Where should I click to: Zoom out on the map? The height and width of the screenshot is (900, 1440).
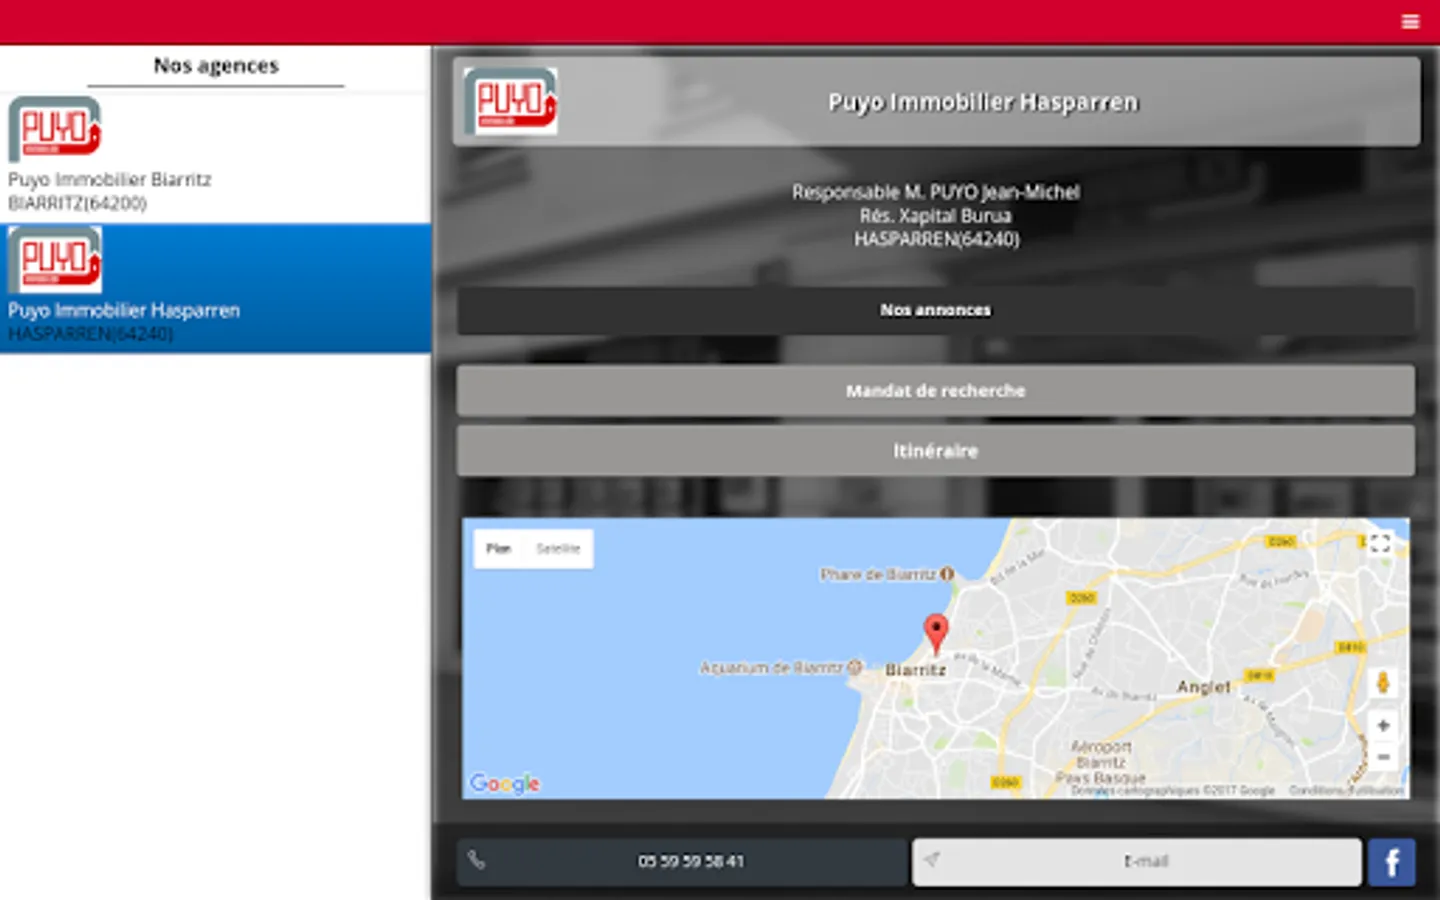pyautogui.click(x=1383, y=757)
